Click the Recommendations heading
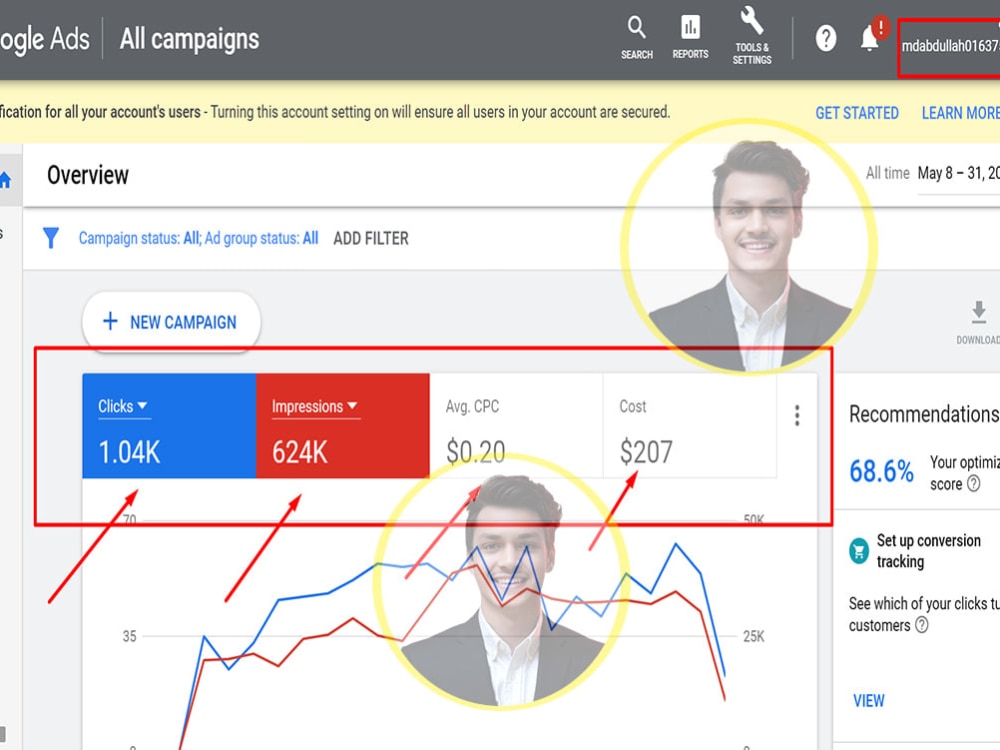The image size is (1000, 750). pyautogui.click(x=923, y=414)
